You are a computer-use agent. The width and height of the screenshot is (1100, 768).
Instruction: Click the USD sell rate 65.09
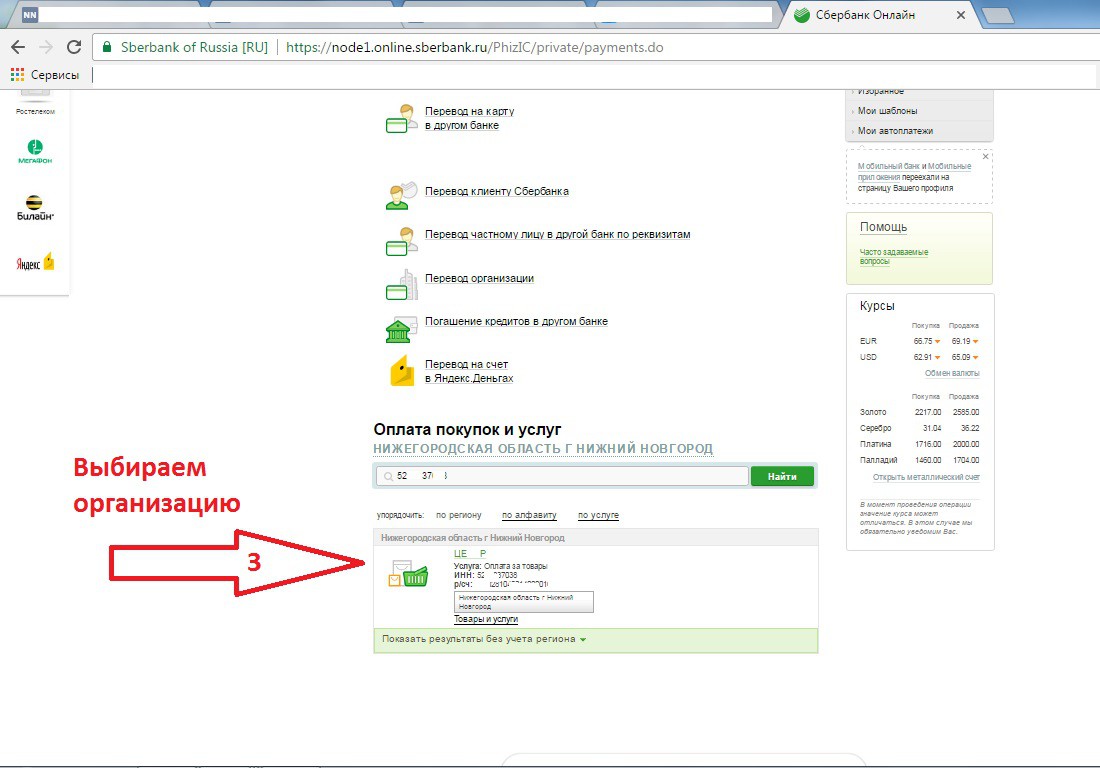960,357
